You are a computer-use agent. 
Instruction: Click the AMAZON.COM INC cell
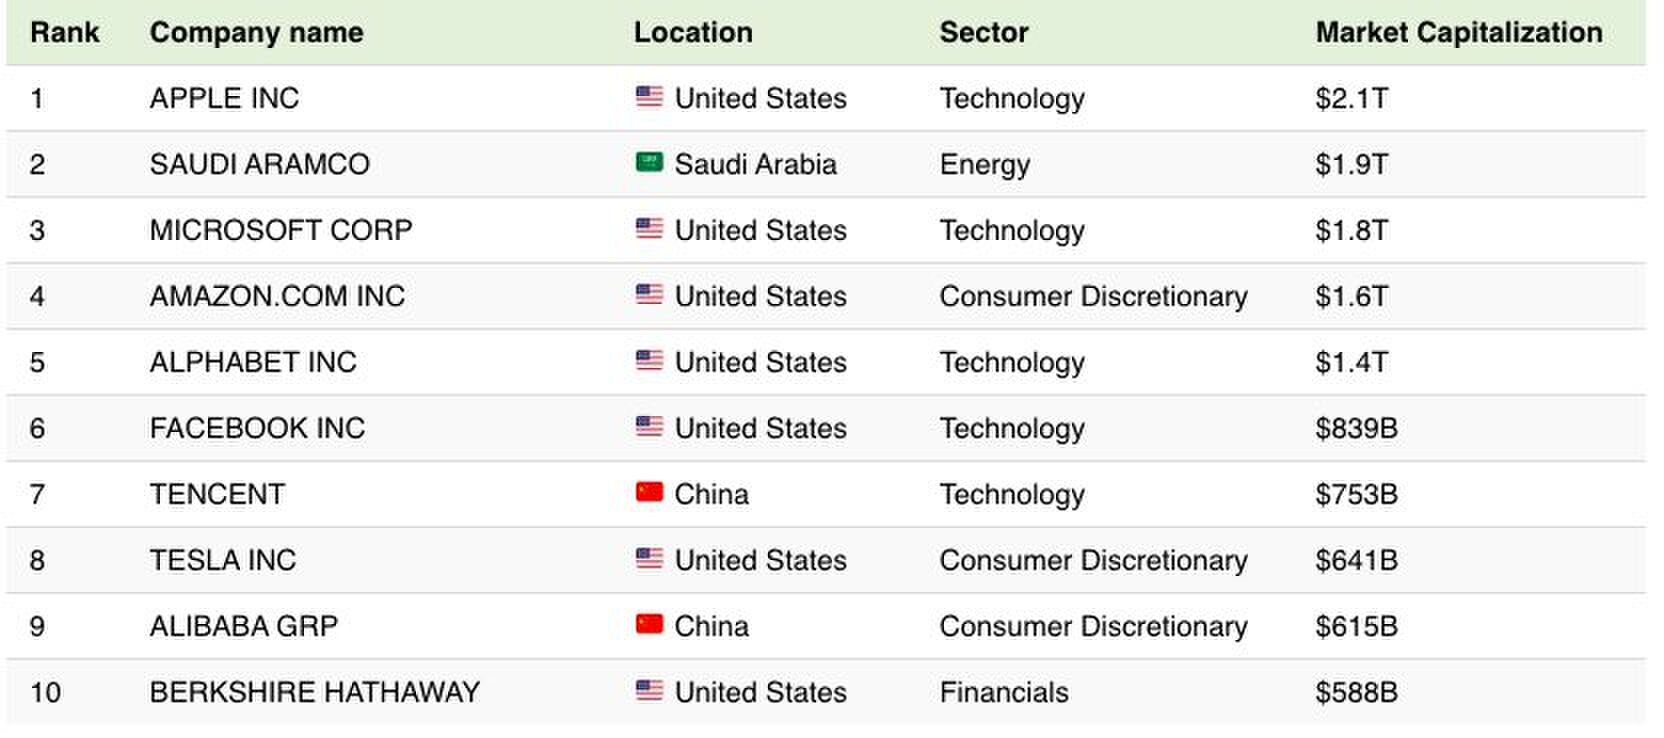(x=277, y=296)
